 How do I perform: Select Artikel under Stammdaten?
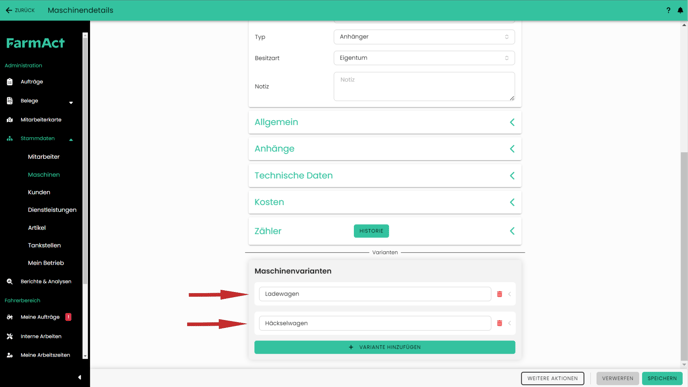click(x=36, y=228)
